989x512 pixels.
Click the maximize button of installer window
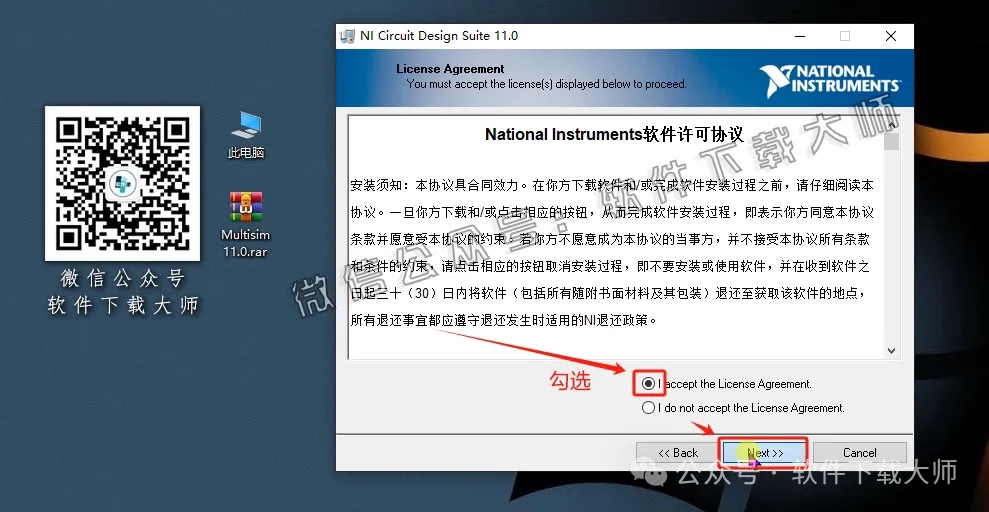[x=845, y=36]
